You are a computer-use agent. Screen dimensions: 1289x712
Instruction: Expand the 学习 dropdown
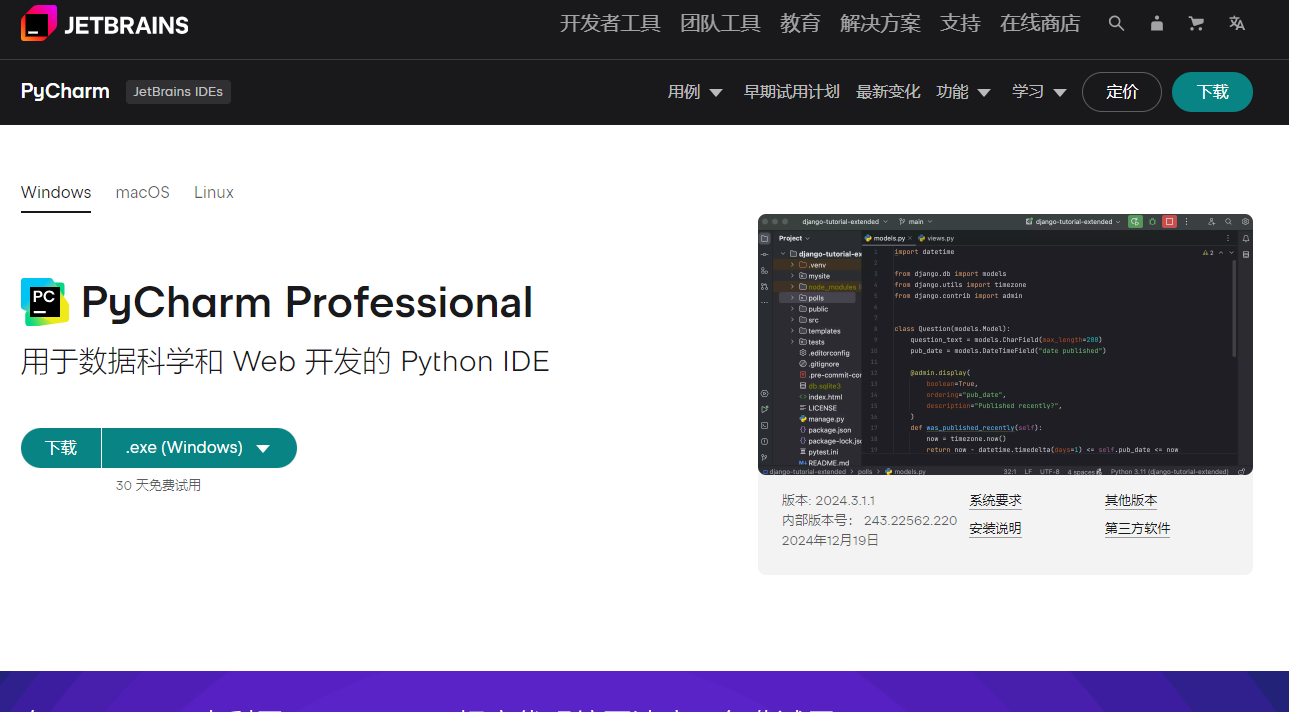click(x=1039, y=92)
